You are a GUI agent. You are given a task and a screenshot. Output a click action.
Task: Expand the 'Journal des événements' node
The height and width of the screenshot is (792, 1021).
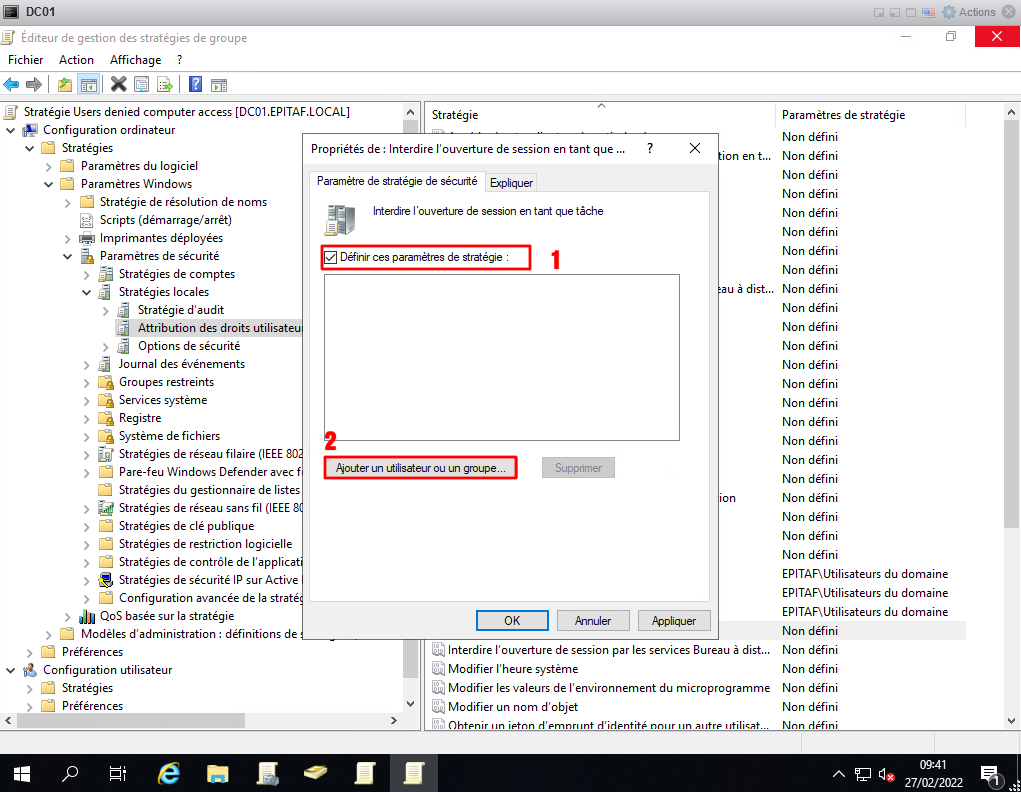pyautogui.click(x=87, y=364)
